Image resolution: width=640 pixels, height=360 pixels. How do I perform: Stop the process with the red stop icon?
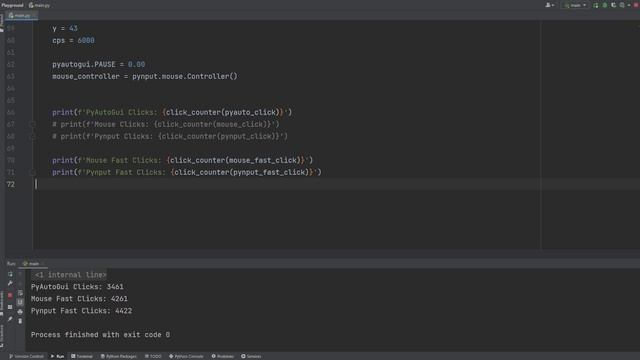point(10,295)
